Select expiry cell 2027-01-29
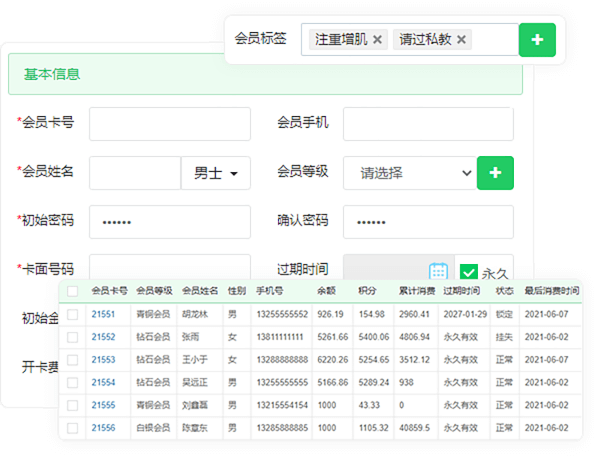Viewport: 598px width, 456px height. click(465, 314)
